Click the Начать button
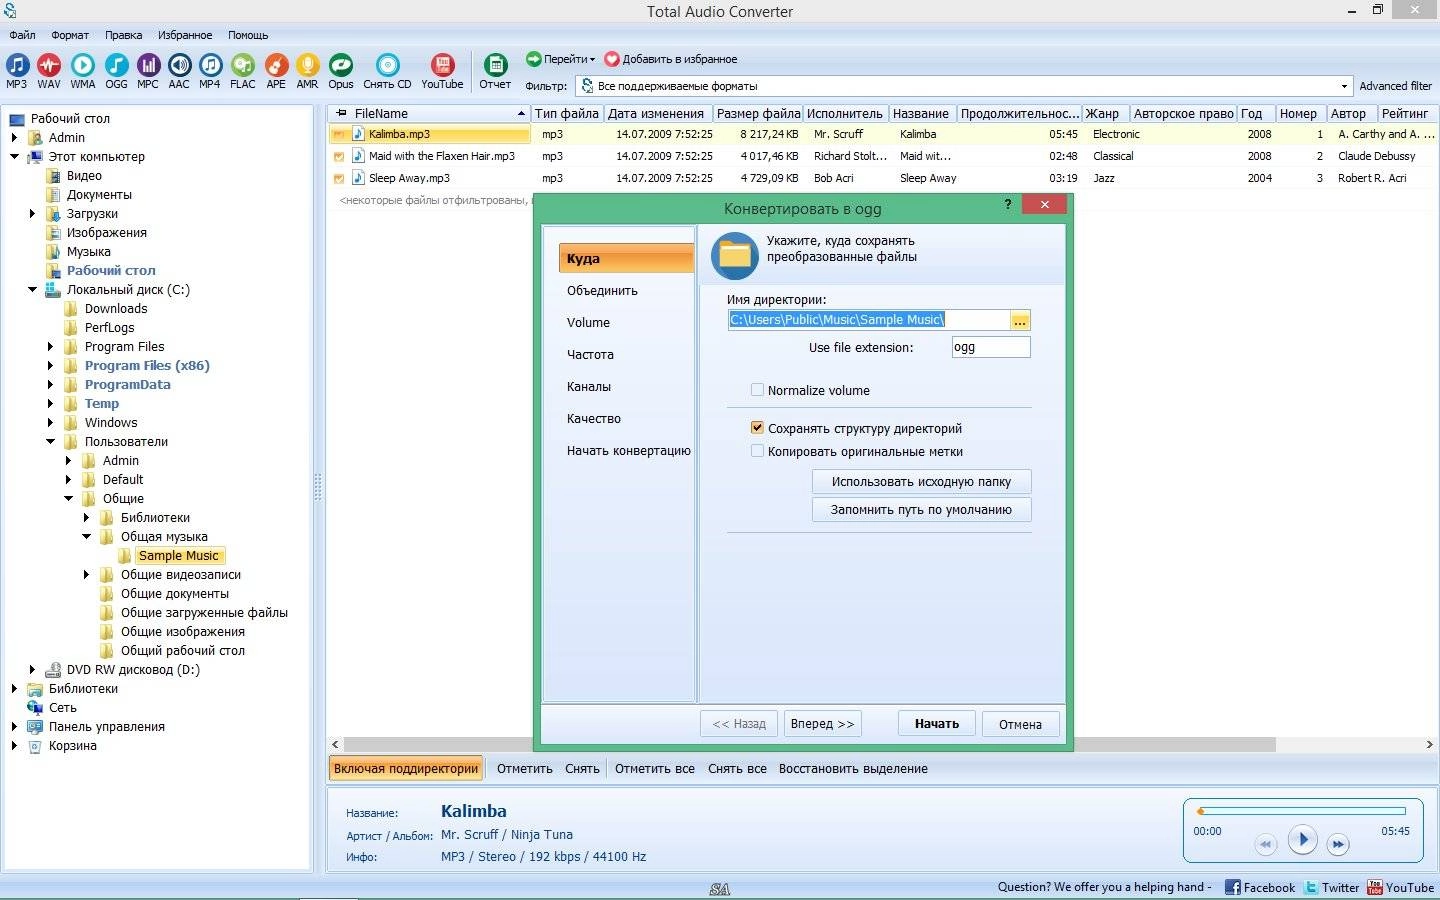 tap(937, 724)
